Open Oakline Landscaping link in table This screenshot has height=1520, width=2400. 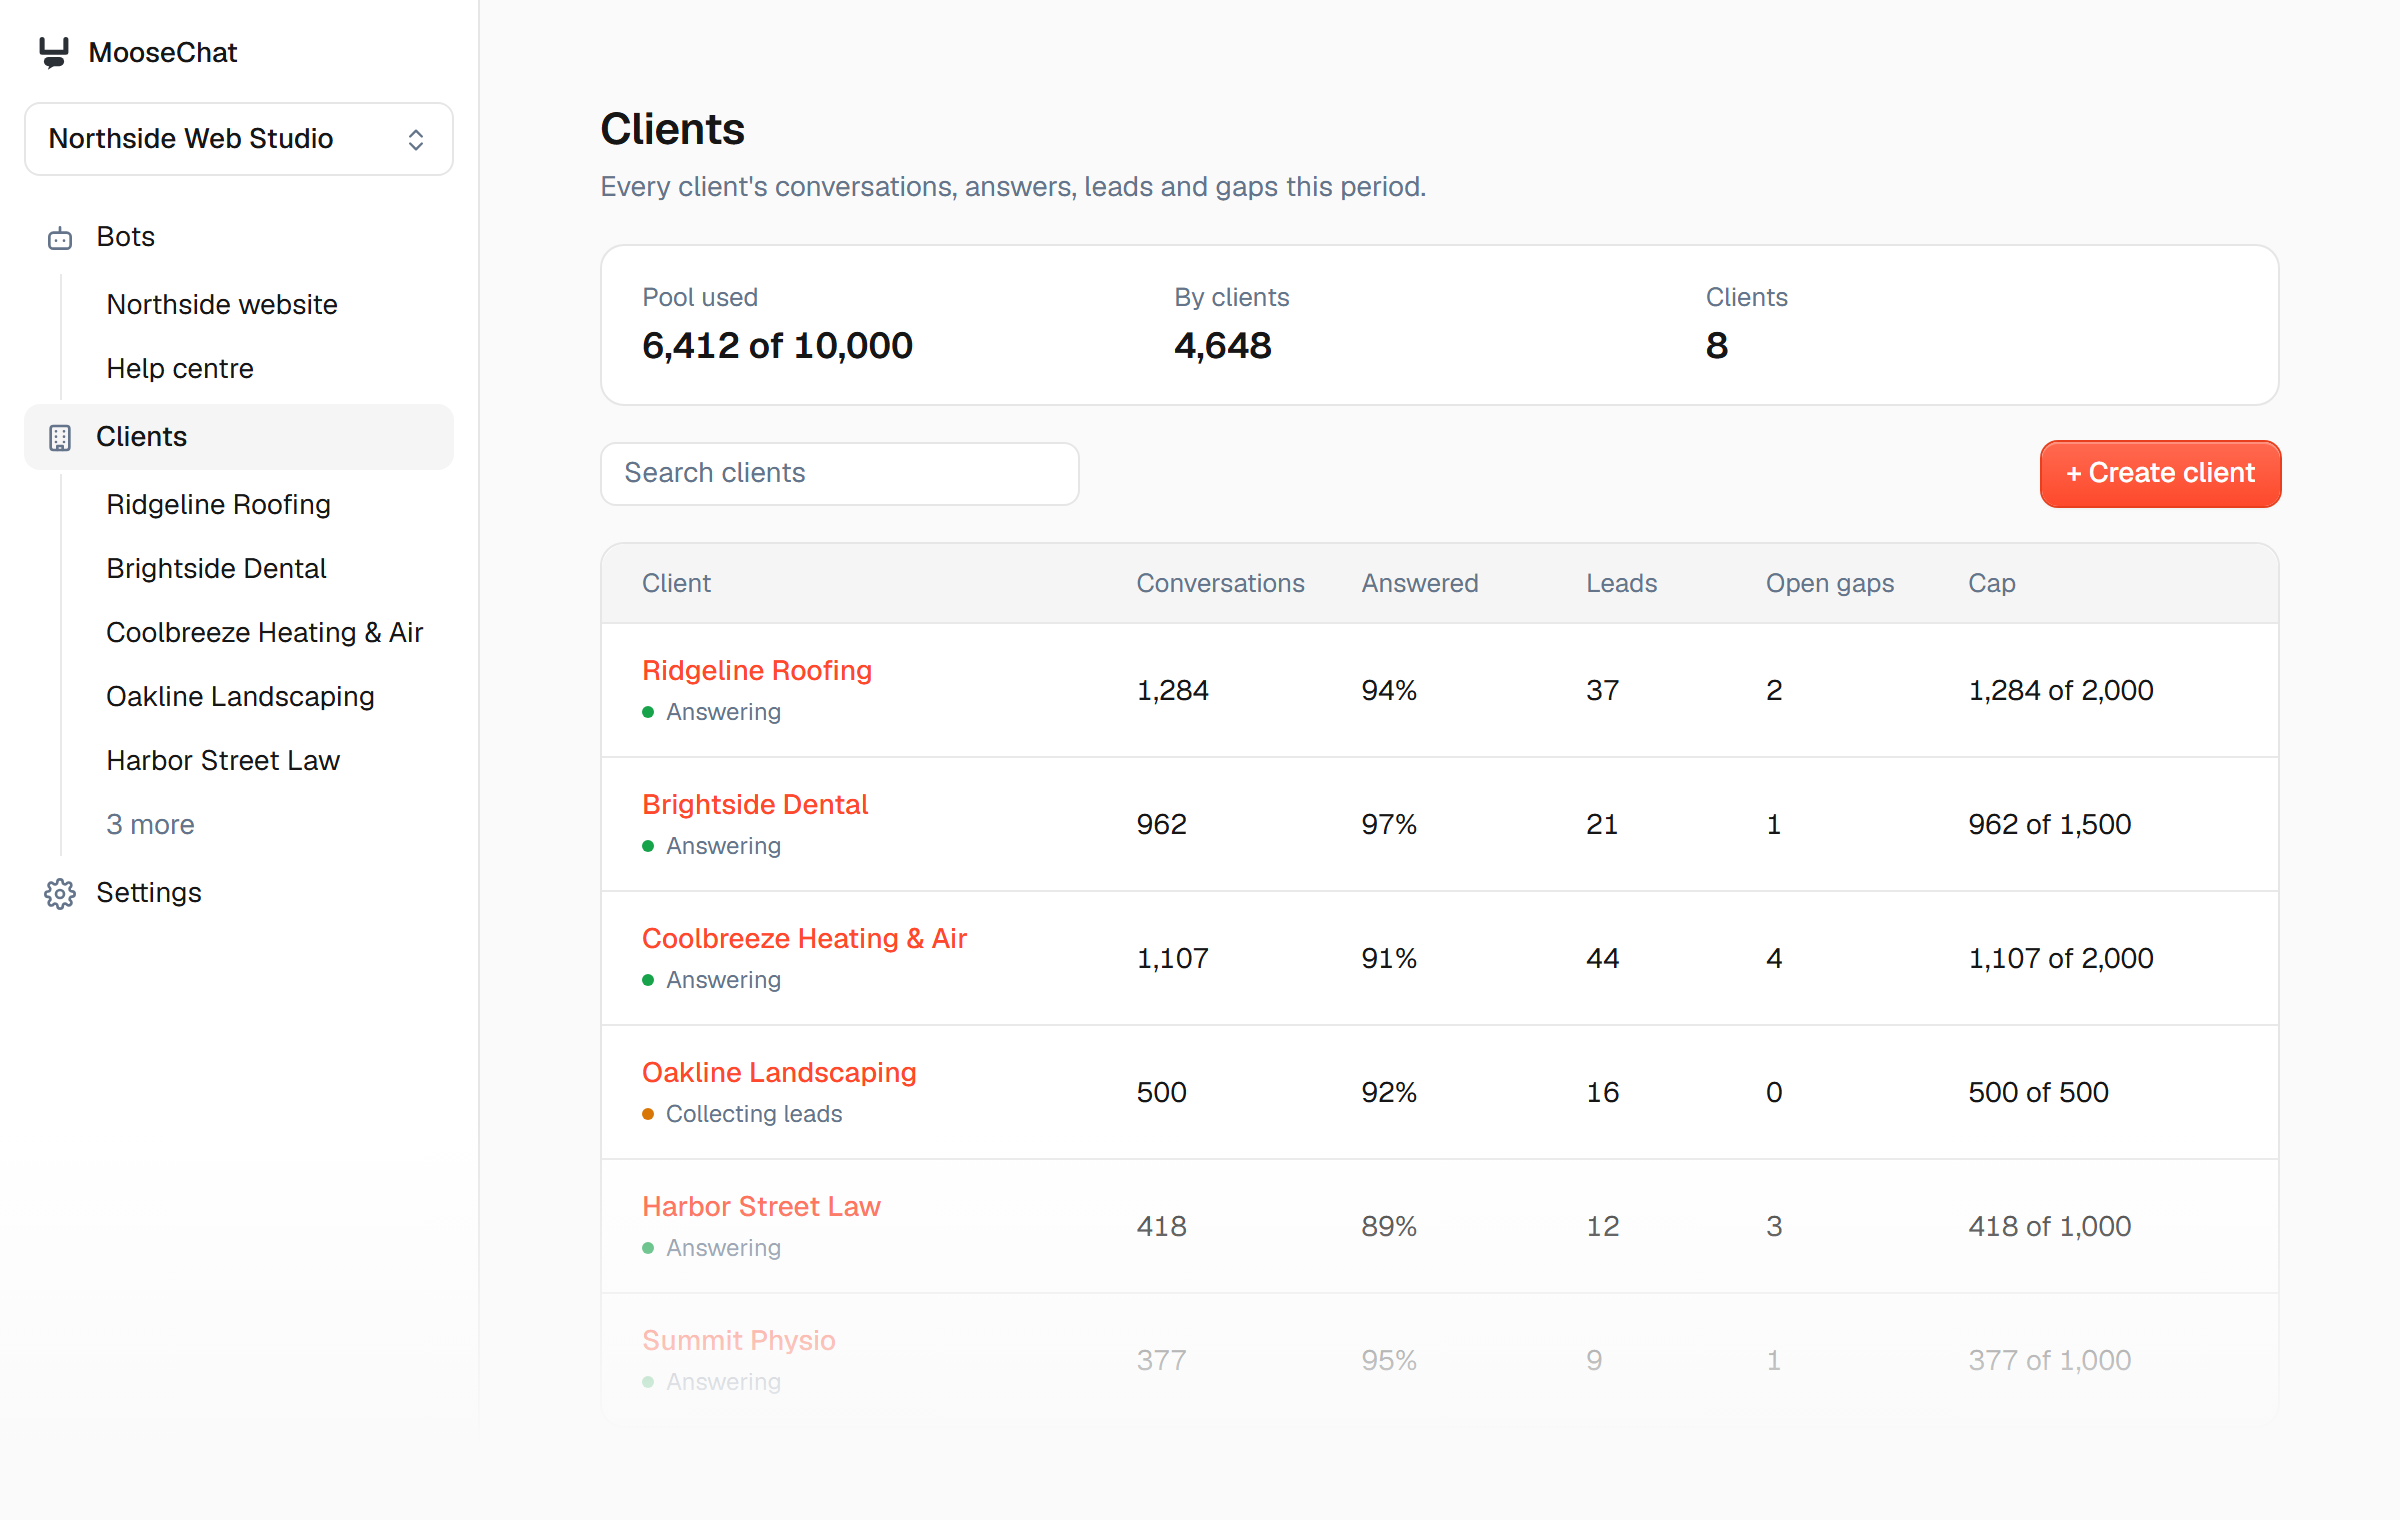point(779,1073)
